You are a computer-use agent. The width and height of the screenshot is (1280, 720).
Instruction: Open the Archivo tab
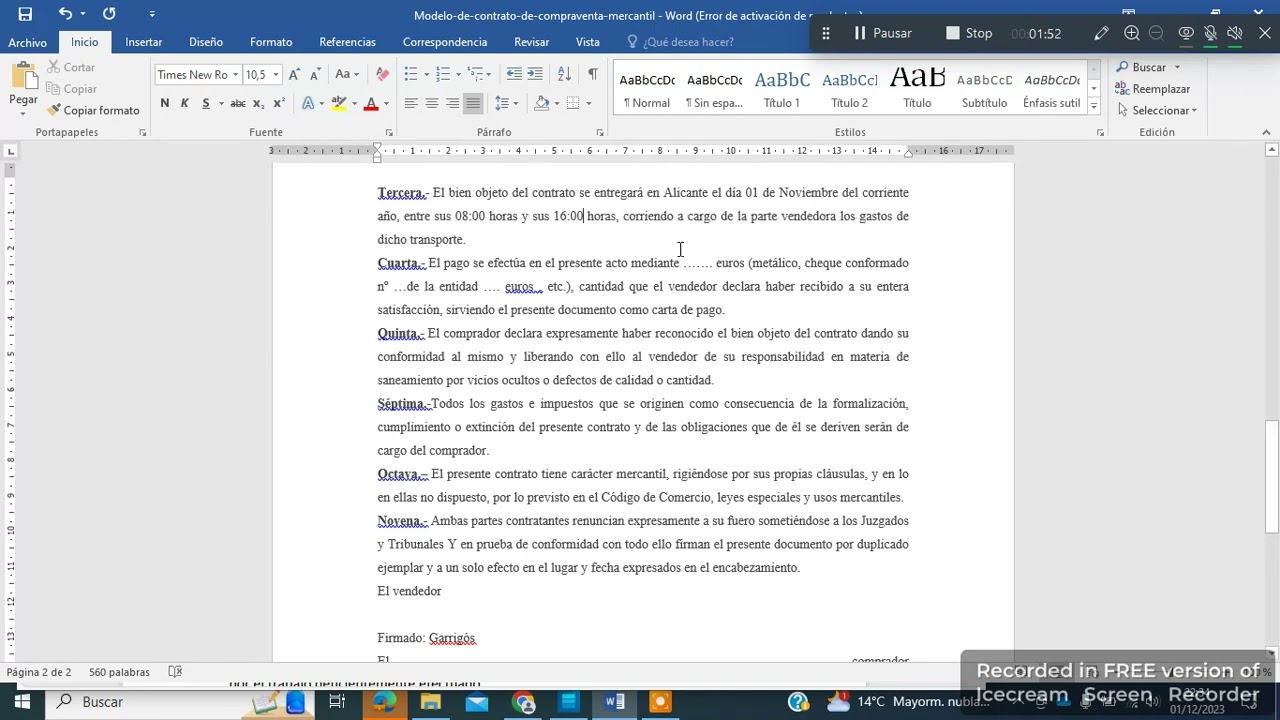pyautogui.click(x=27, y=42)
